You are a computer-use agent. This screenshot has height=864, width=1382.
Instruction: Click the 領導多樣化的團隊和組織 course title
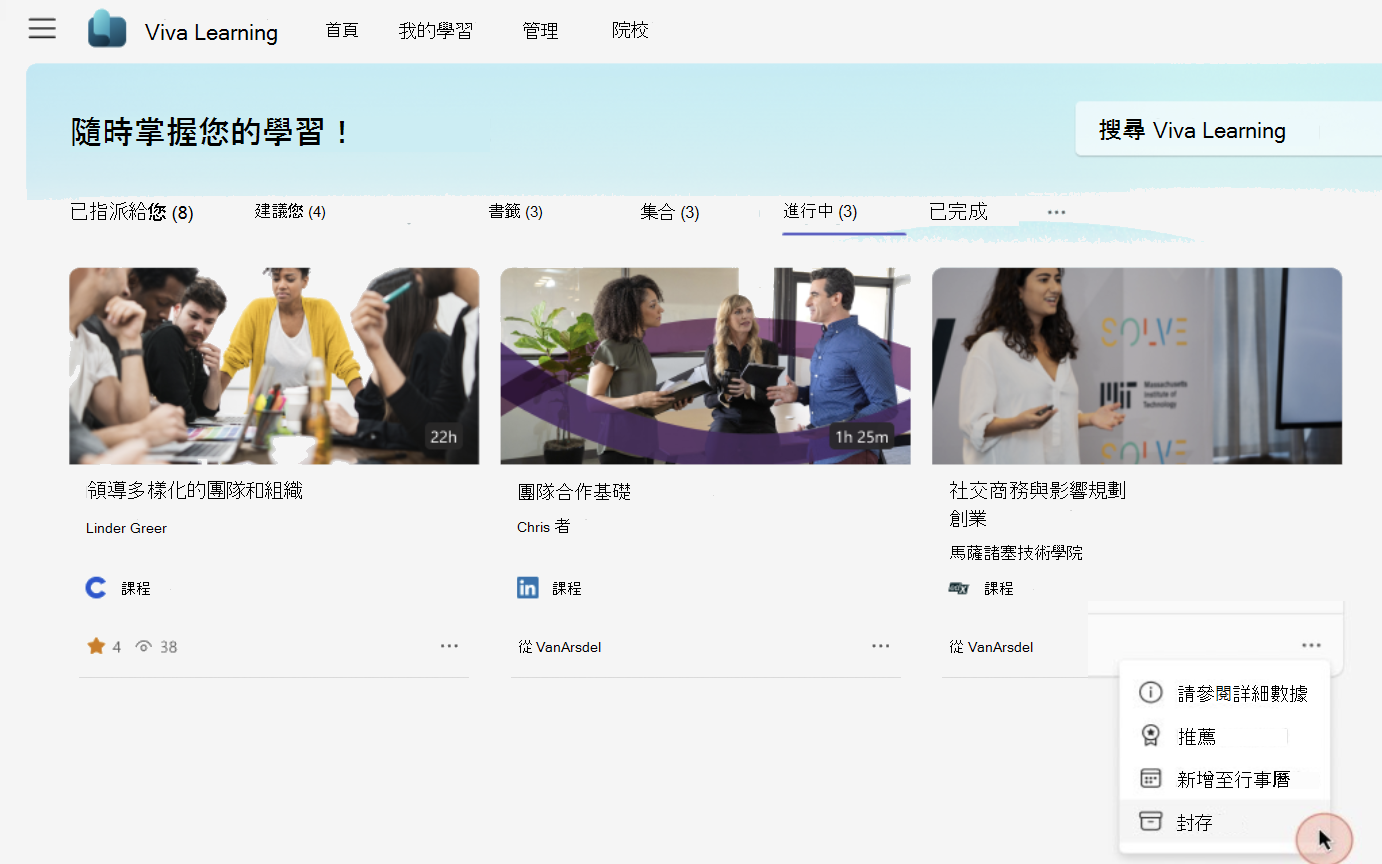pos(195,490)
